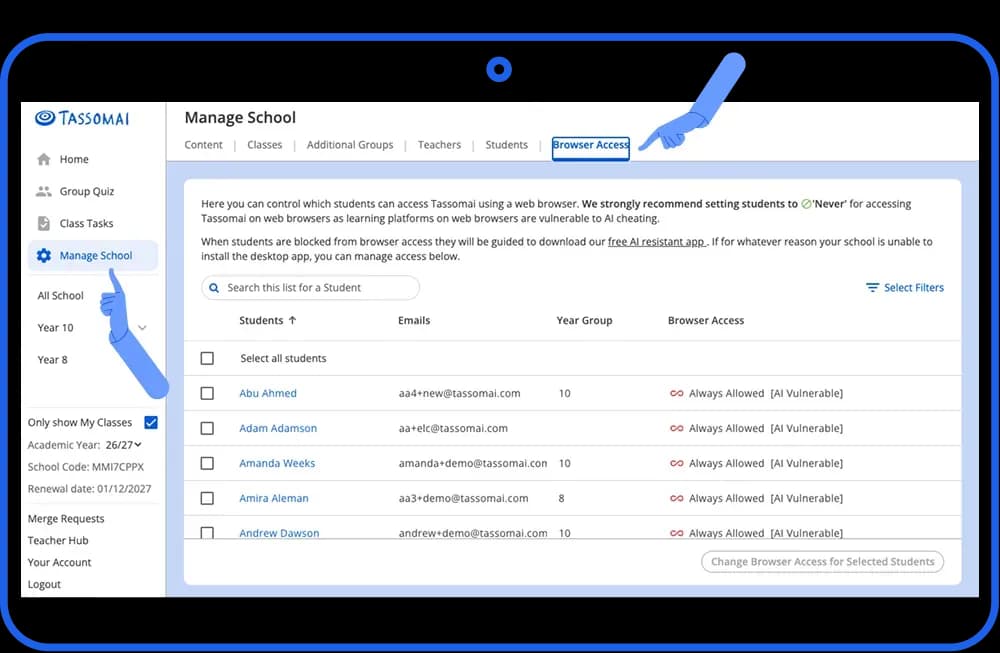Tick the checkbox for Adam Adamson
This screenshot has width=1000, height=653.
pos(207,429)
